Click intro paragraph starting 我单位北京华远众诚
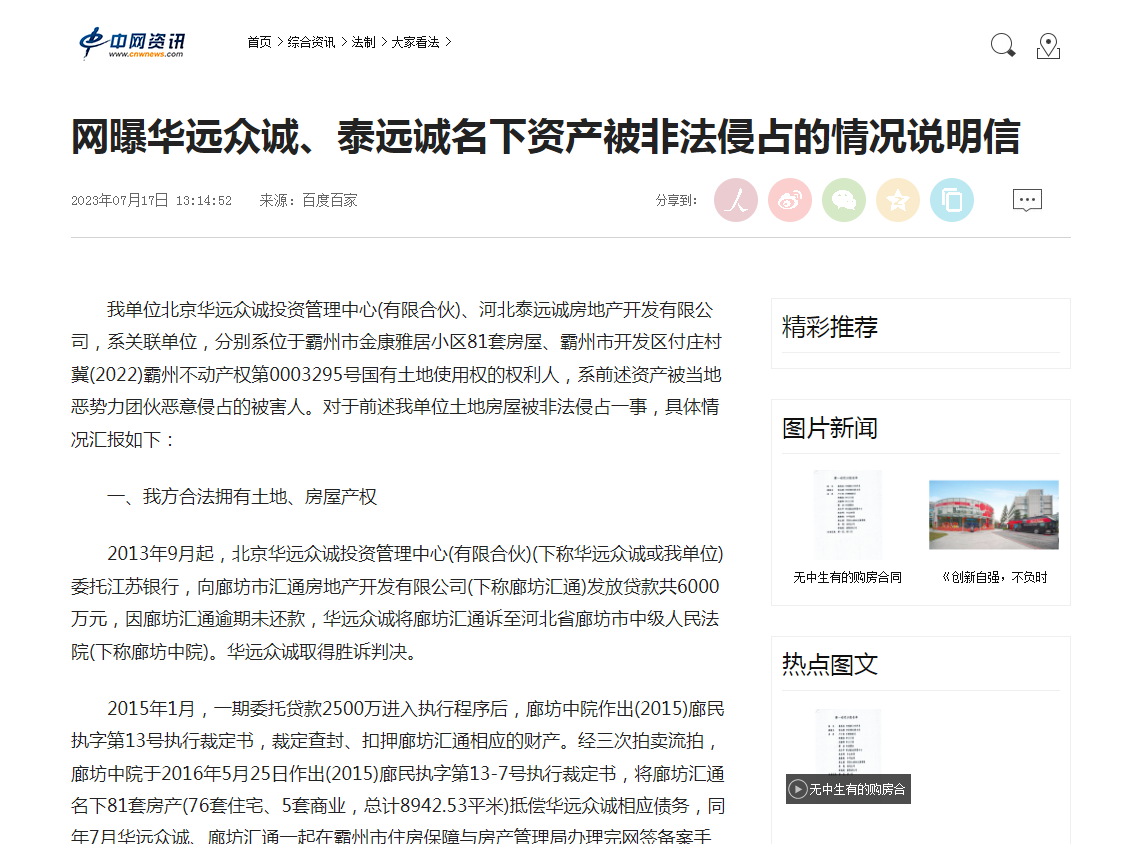 point(396,374)
